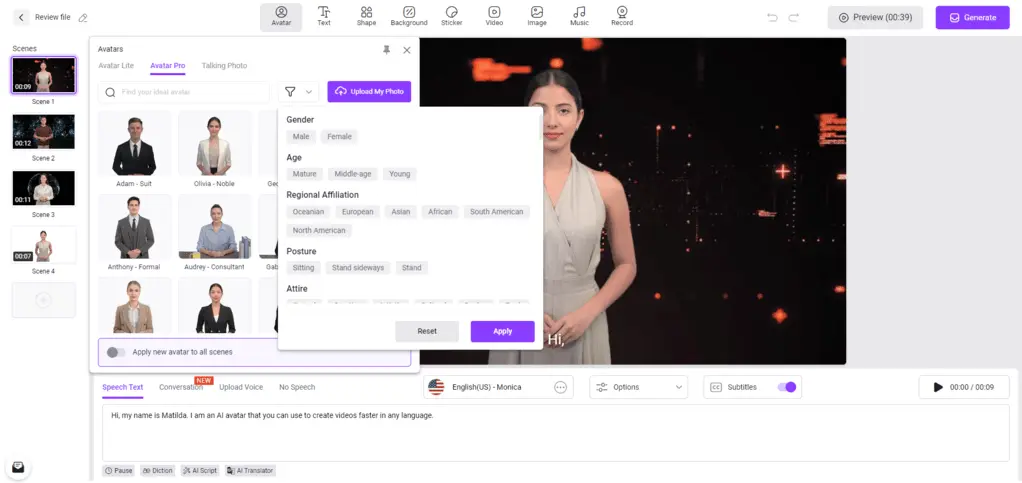1022x483 pixels.
Task: Insert a Pause in speech text
Action: (x=119, y=471)
